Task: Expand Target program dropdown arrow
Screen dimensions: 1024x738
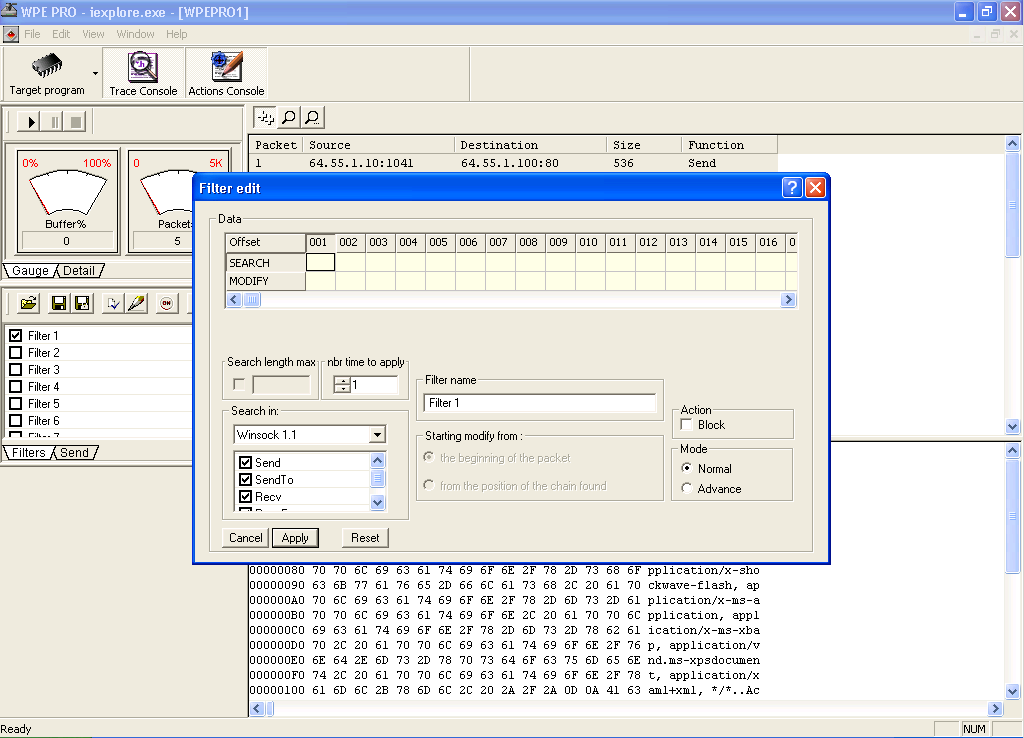Action: (95, 73)
